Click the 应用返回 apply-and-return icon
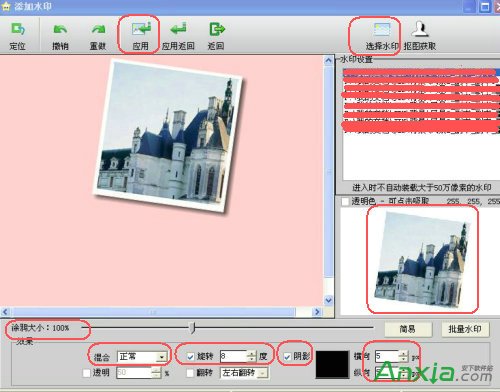Image resolution: width=500 pixels, height=392 pixels. [x=178, y=29]
